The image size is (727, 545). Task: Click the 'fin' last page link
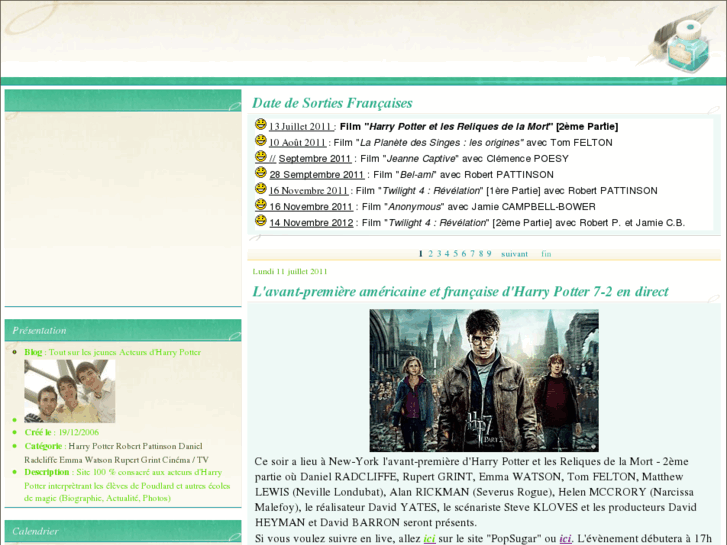tap(546, 254)
